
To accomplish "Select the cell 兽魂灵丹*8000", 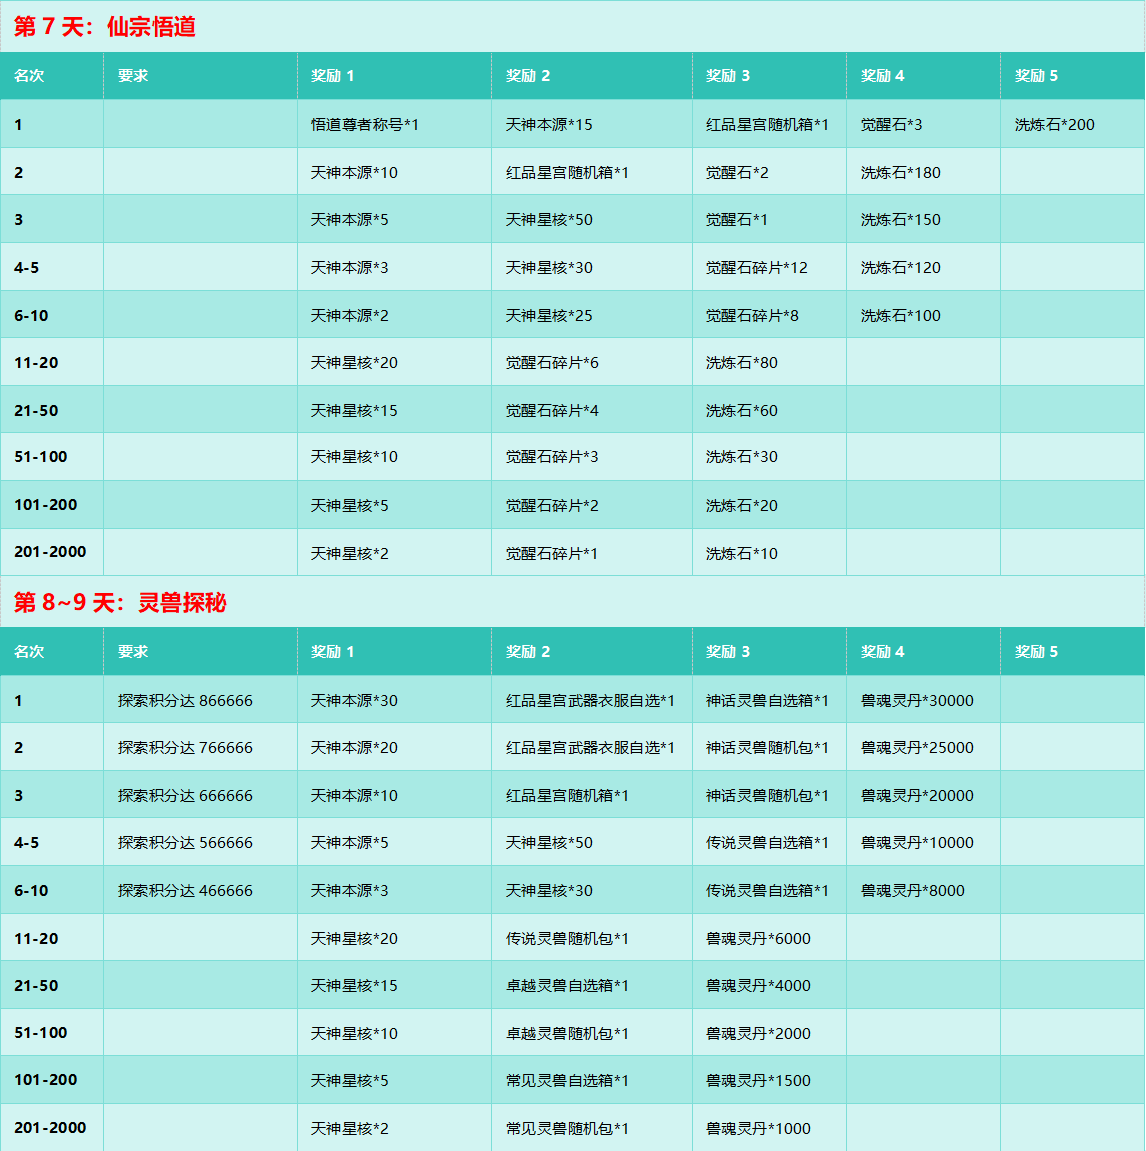I will coord(923,890).
